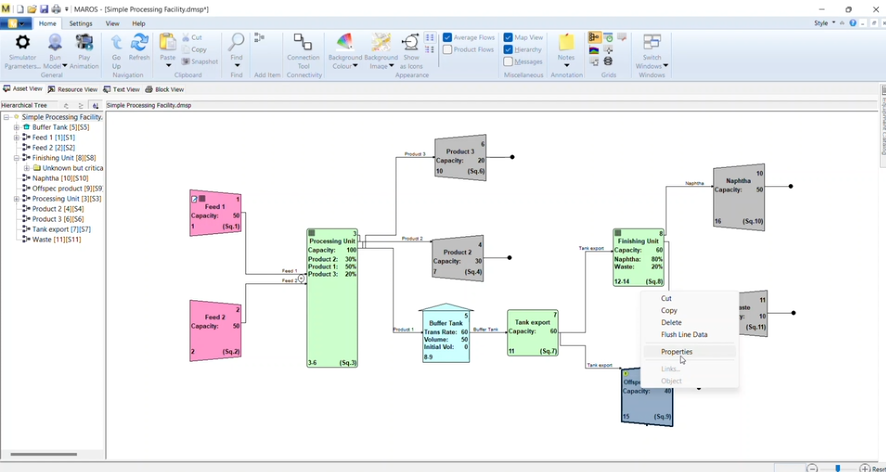This screenshot has width=886, height=472.
Task: Select Waste [11] in the tree
Action: pos(57,240)
